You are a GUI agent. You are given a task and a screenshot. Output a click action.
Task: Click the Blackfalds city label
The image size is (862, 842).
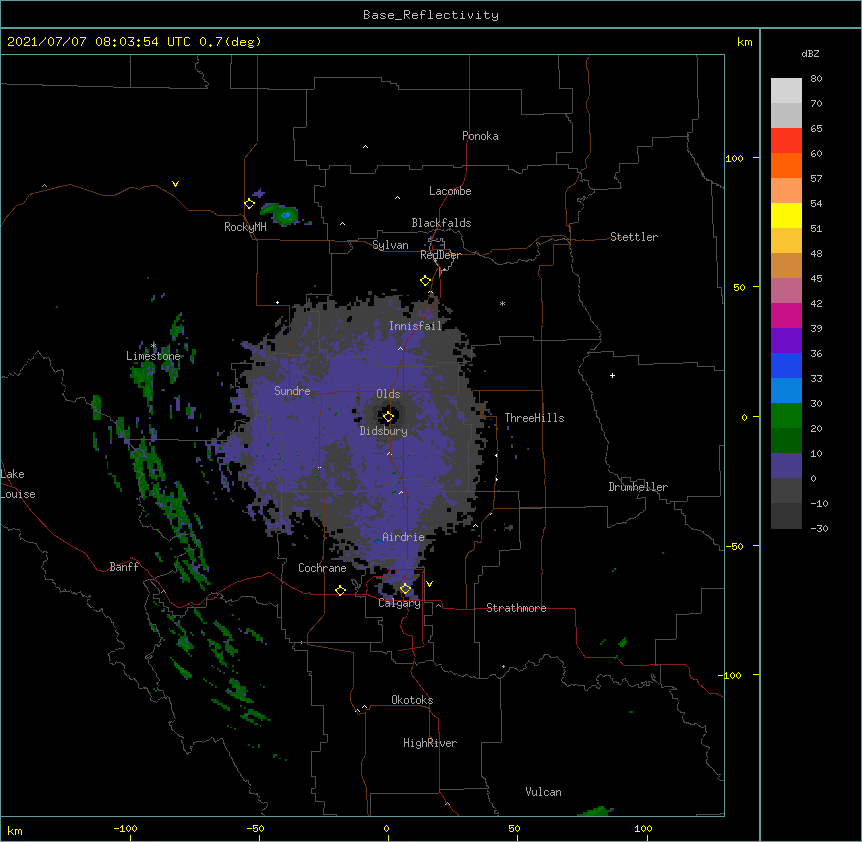[x=441, y=223]
